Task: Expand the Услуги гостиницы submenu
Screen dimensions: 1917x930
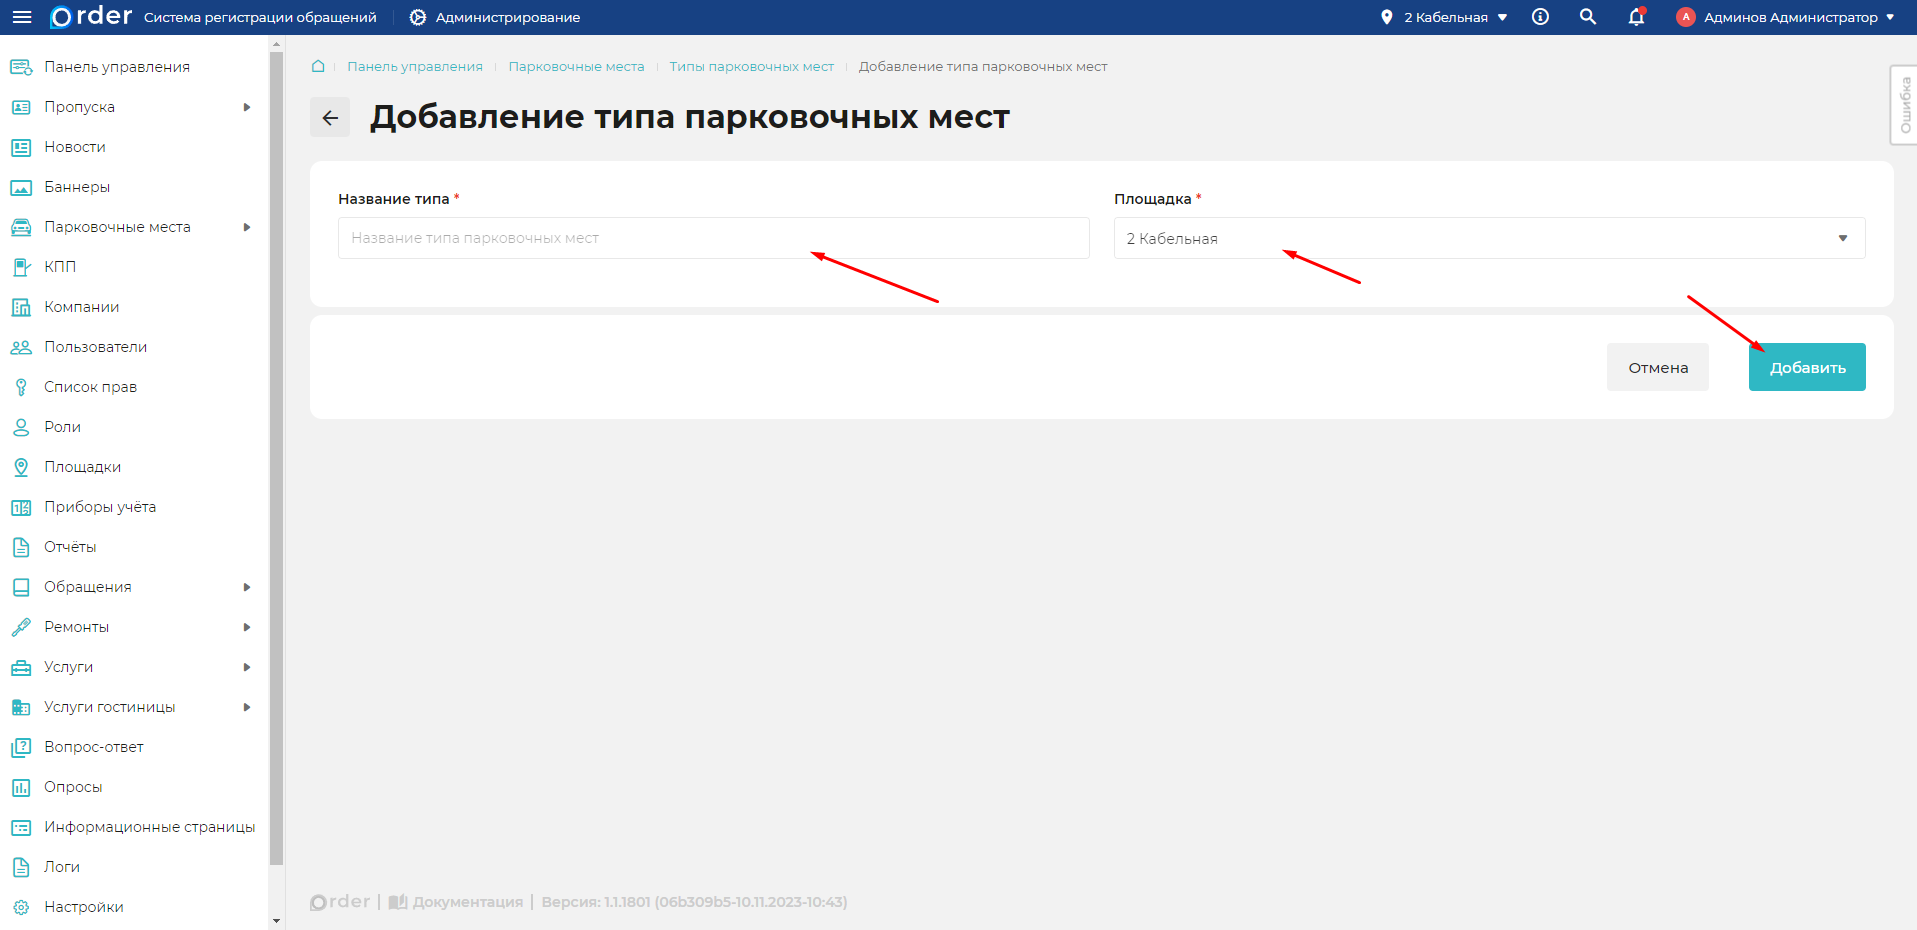Action: pos(248,707)
